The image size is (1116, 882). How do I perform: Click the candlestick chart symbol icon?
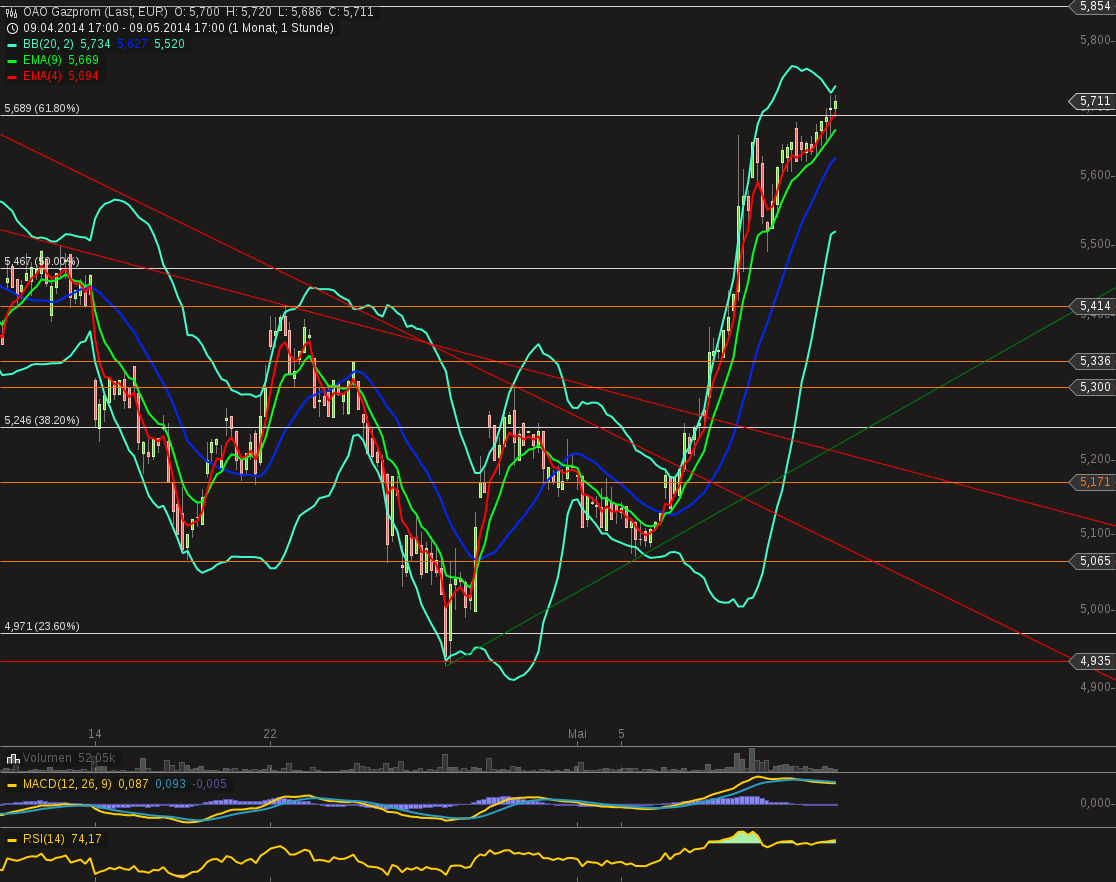pyautogui.click(x=12, y=12)
